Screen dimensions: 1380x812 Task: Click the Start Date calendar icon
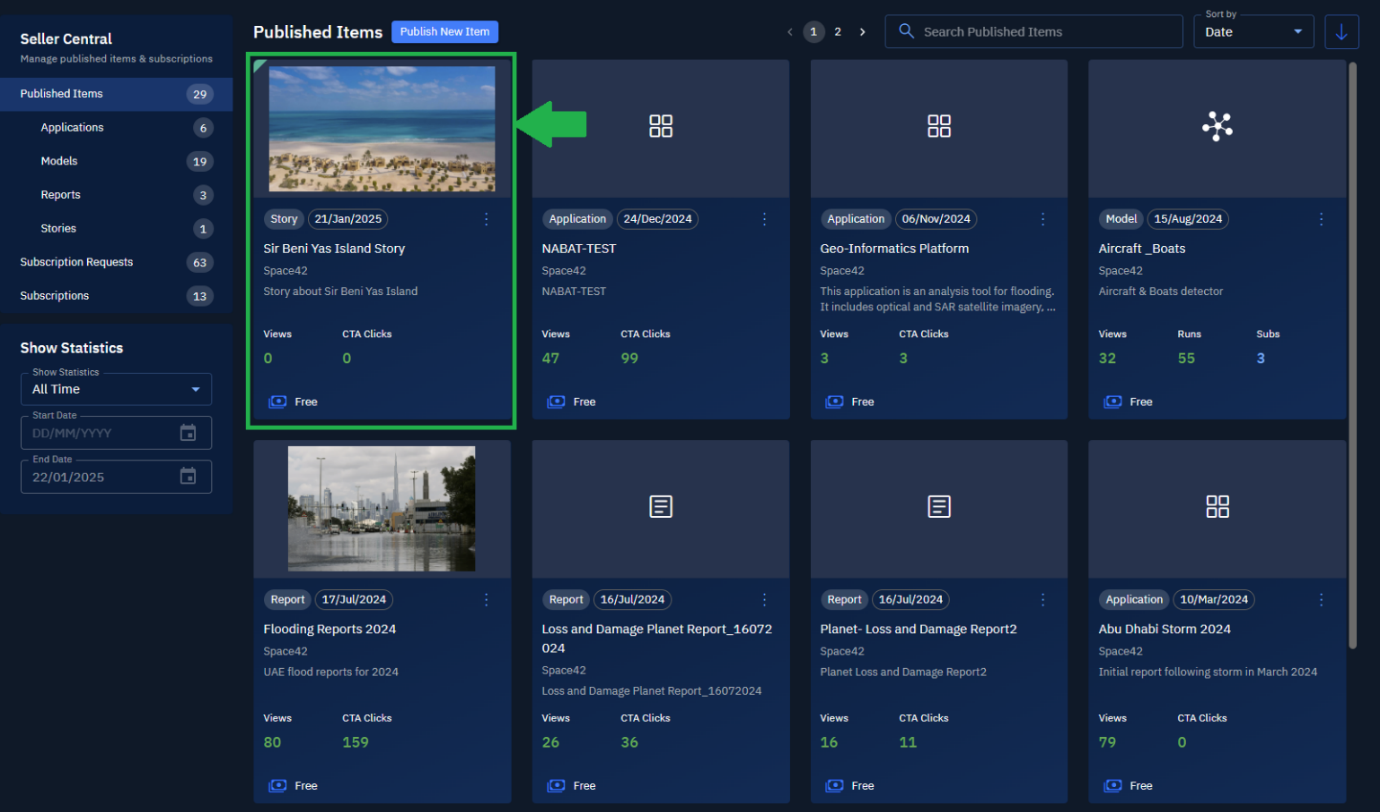click(188, 433)
